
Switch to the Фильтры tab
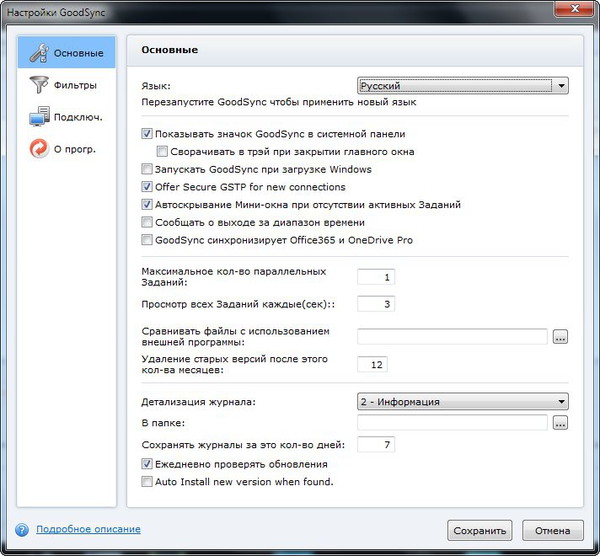76,84
